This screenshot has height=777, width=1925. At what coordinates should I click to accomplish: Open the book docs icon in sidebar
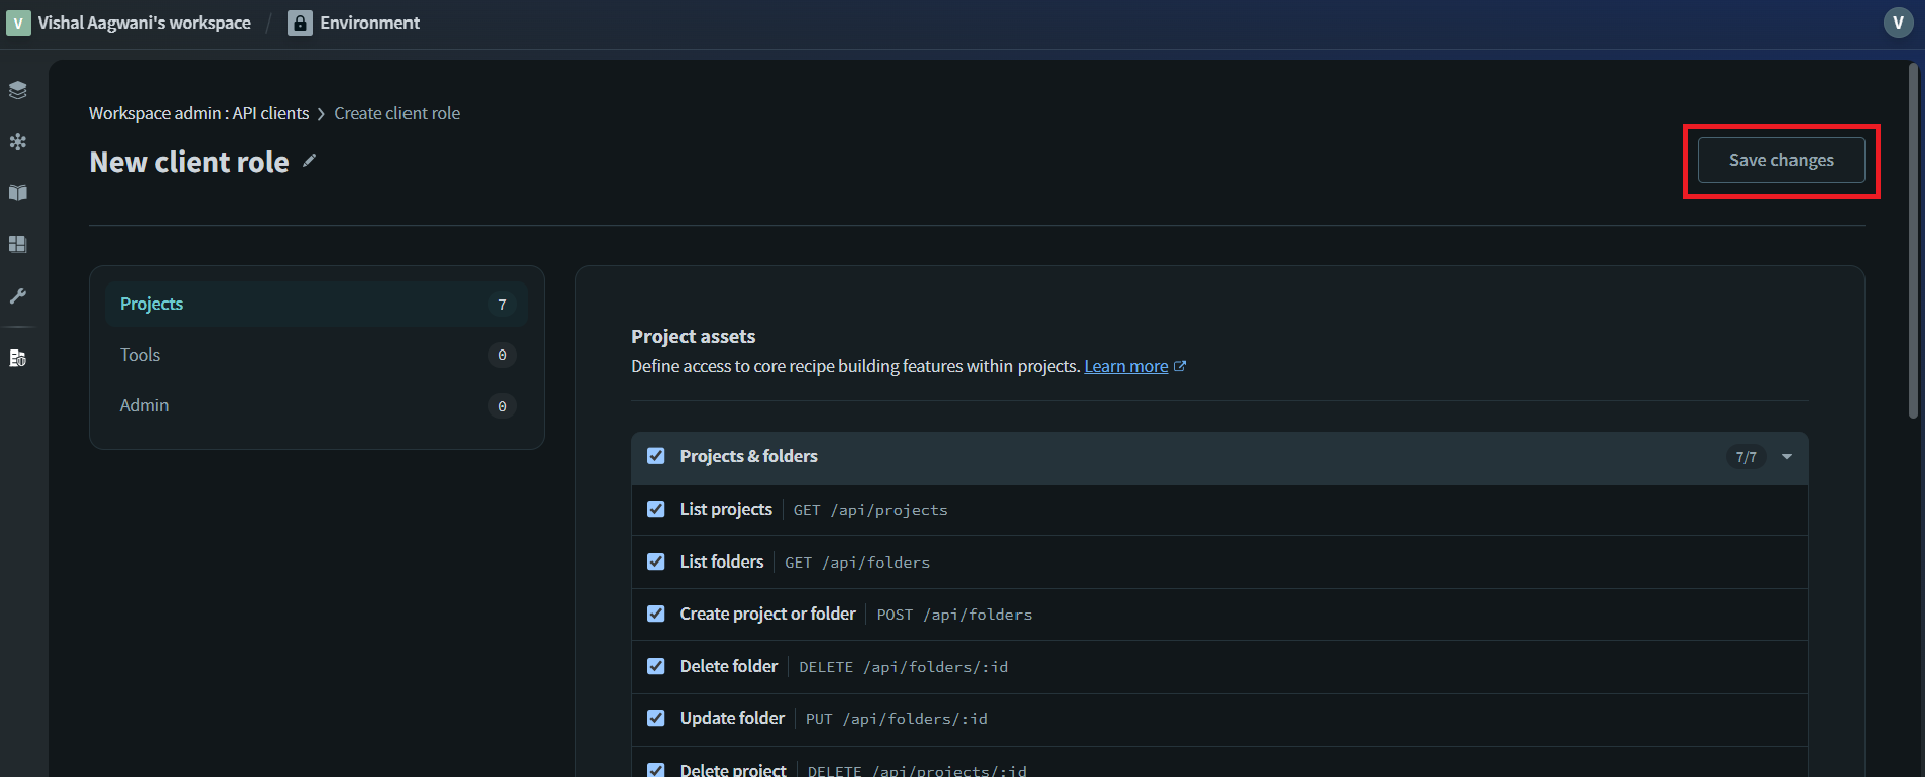point(18,193)
